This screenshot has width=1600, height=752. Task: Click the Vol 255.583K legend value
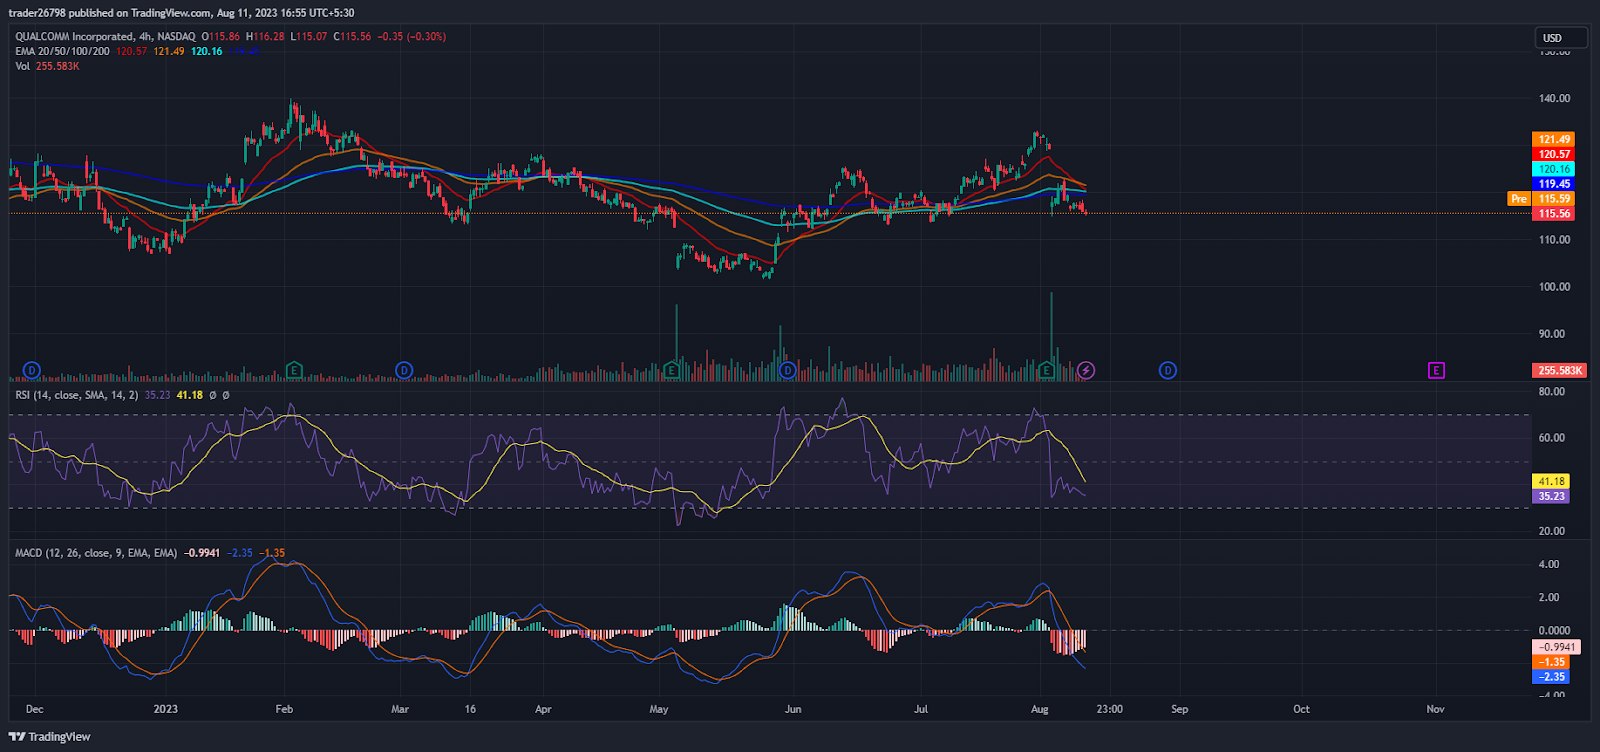tap(58, 66)
